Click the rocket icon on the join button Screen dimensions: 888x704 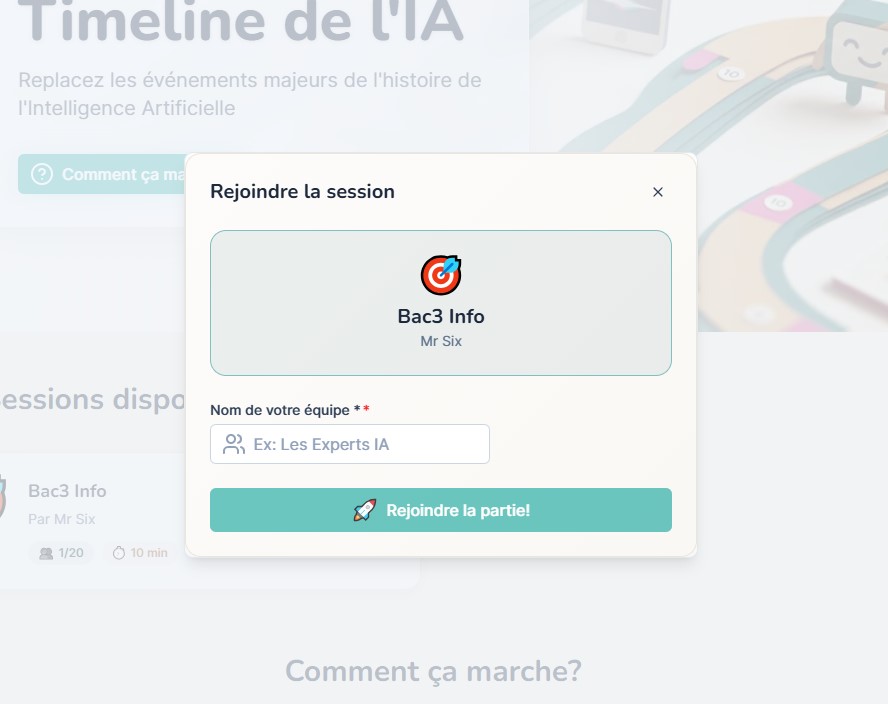point(365,510)
